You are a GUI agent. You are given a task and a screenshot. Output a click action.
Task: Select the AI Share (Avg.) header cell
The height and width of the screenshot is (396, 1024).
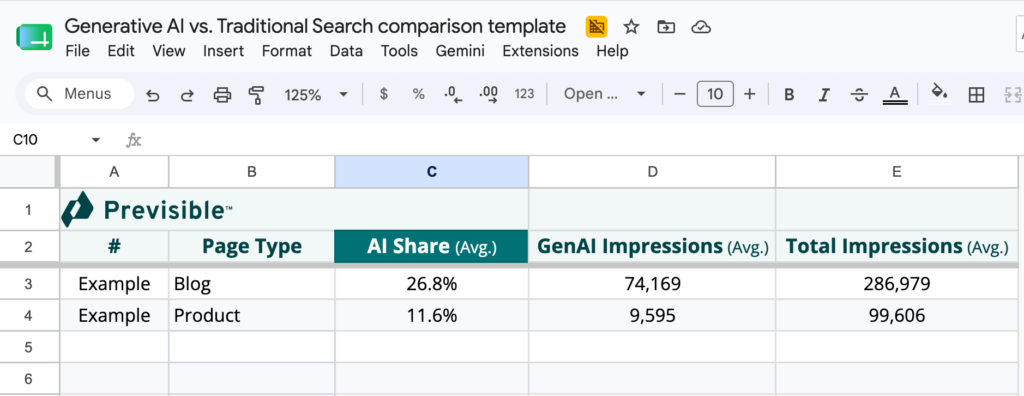point(432,246)
